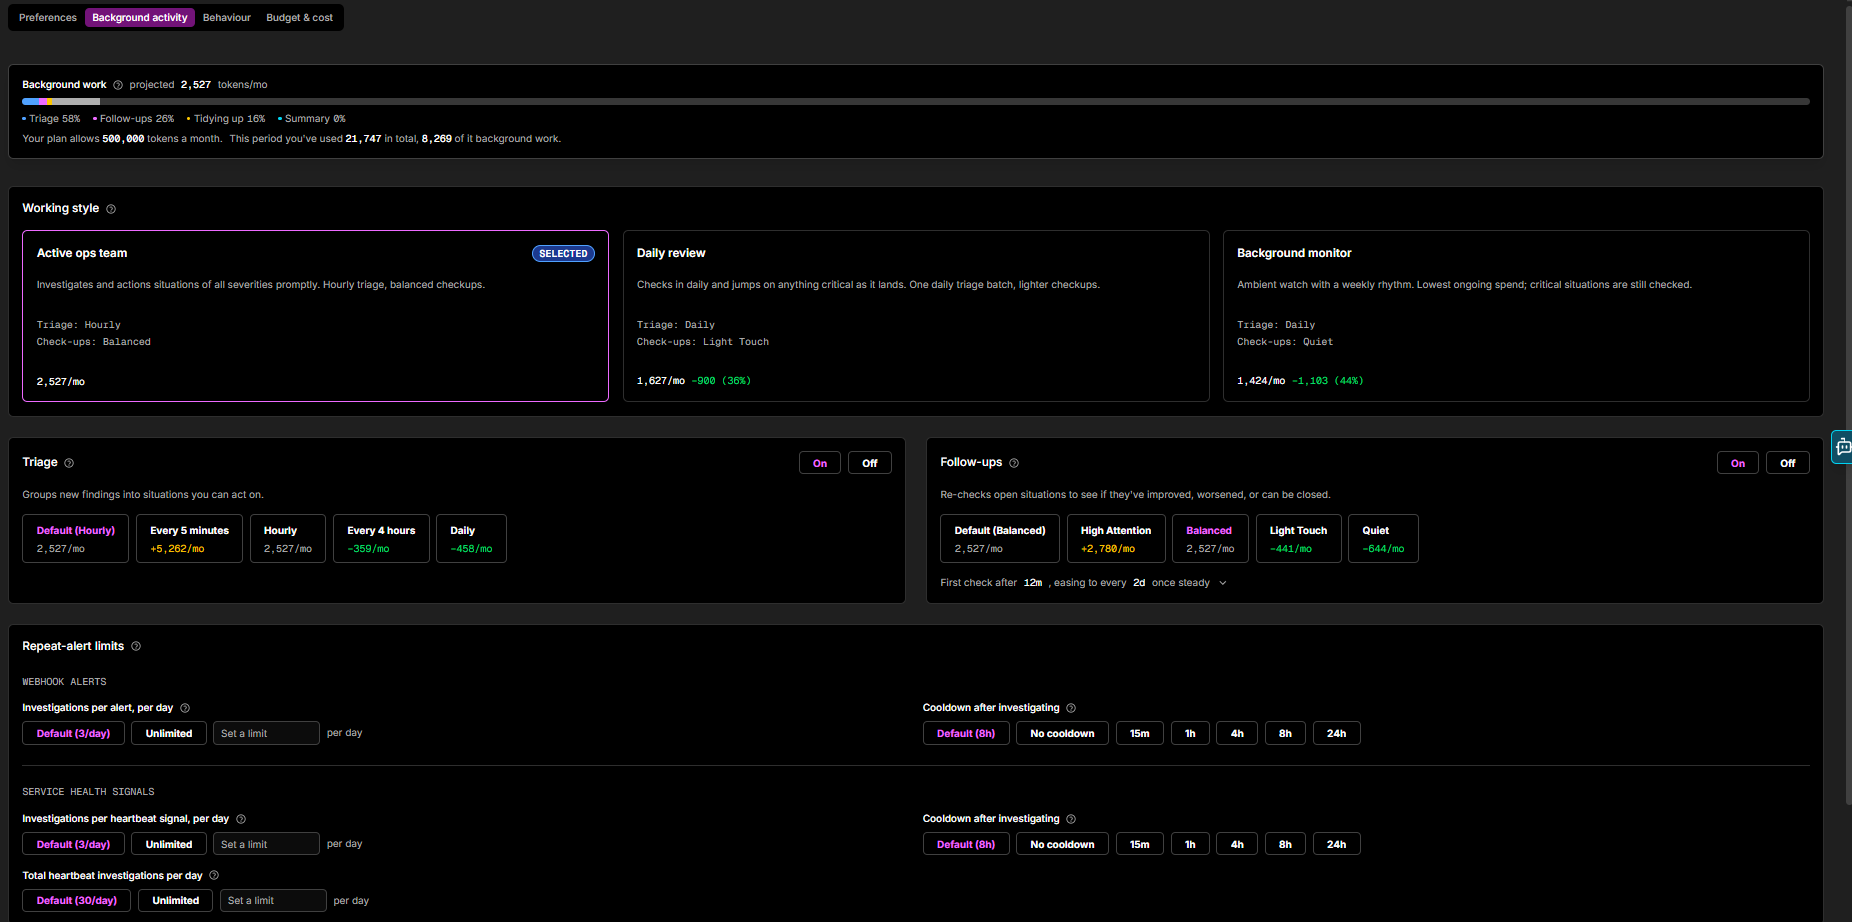Screen dimensions: 1852x922
Task: Choose Unlimited for webhook alert investigations
Action: point(169,734)
